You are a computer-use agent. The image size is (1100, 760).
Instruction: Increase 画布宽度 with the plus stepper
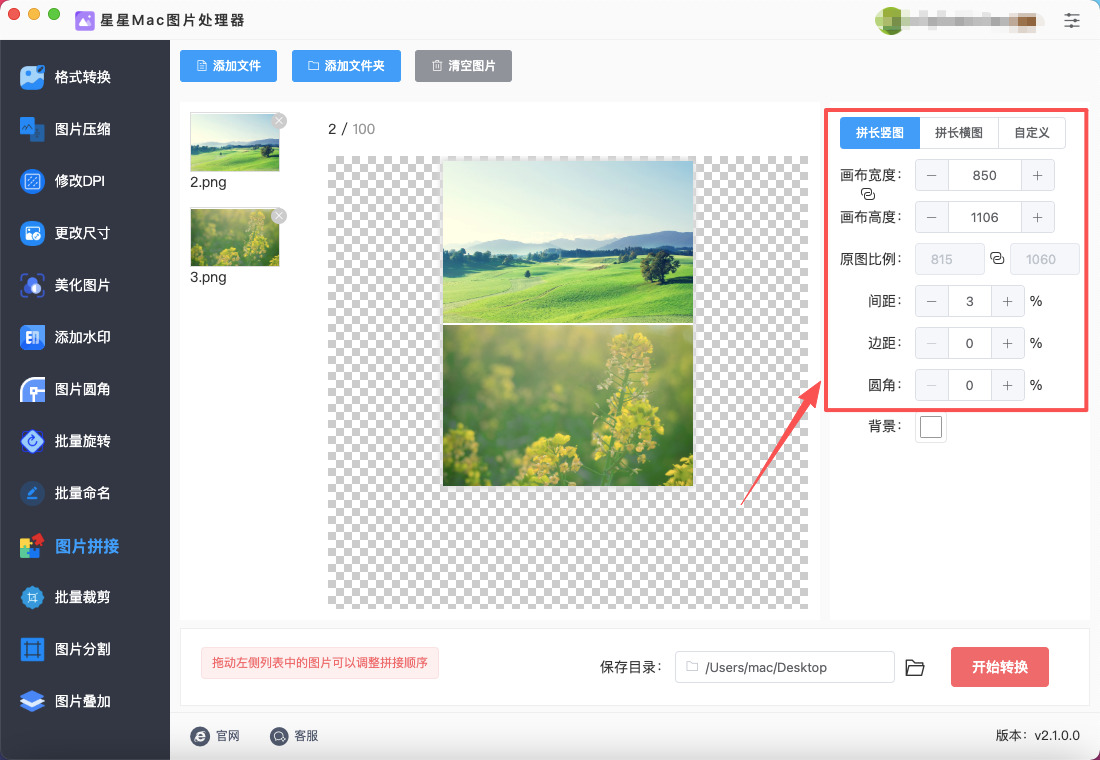1038,175
